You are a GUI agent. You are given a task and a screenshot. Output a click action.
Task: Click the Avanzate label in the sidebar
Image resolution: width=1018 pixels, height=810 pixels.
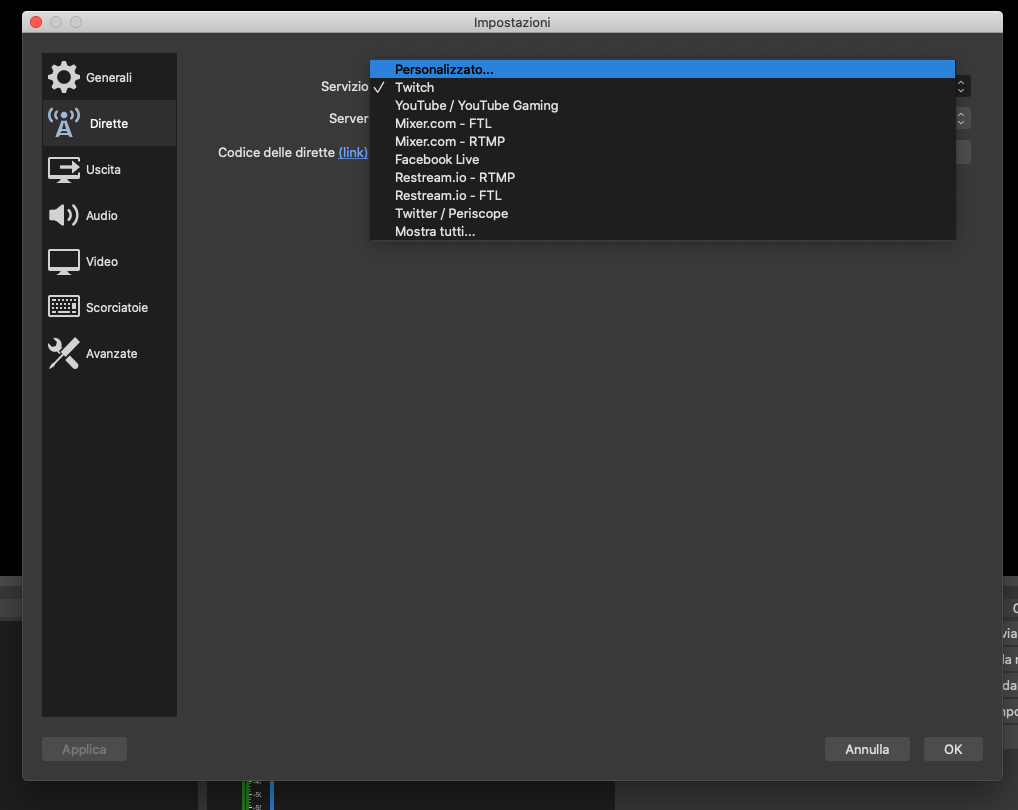[111, 354]
